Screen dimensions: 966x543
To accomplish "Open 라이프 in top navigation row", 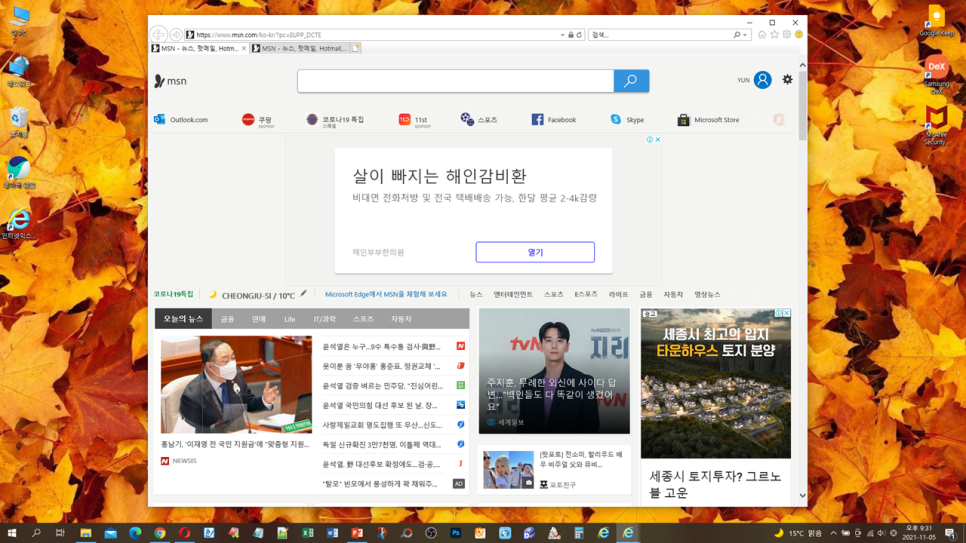I will (x=619, y=295).
